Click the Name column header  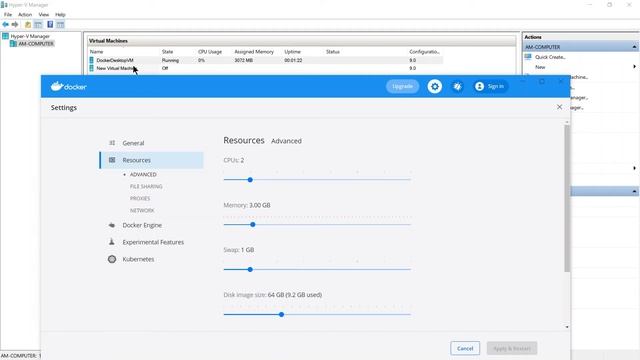point(96,52)
